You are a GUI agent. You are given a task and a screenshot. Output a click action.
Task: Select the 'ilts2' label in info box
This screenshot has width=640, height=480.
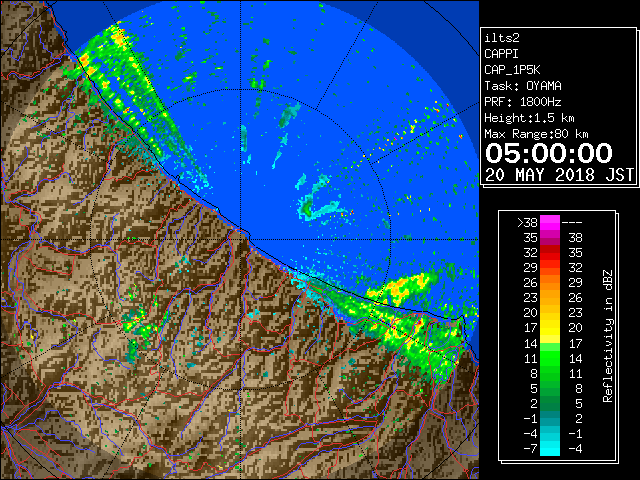502,38
